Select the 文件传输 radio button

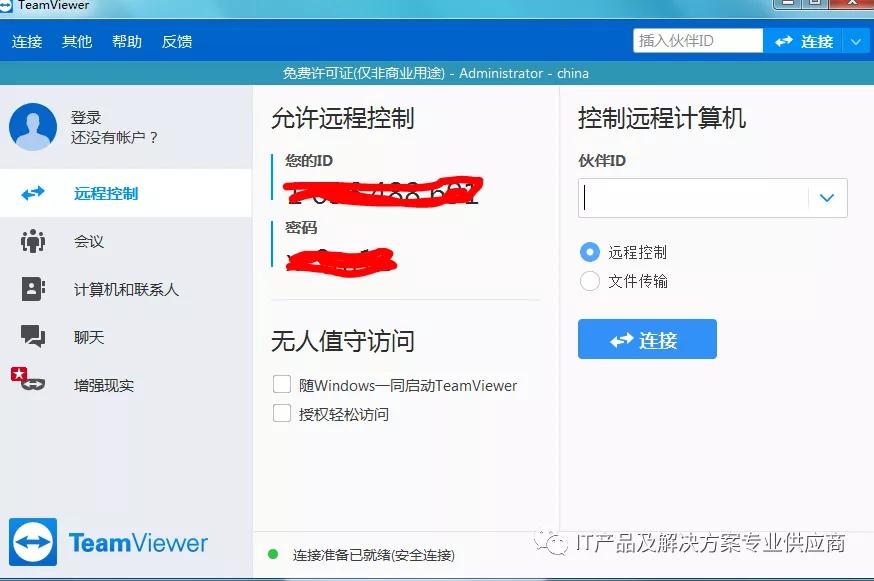coord(589,282)
